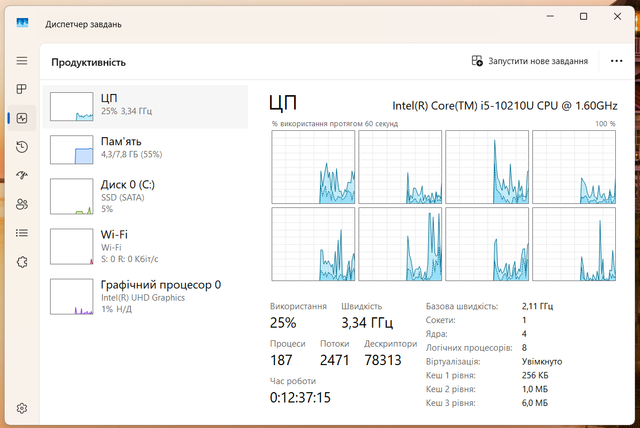Image resolution: width=640 pixels, height=428 pixels.
Task: Select the Performance page icon
Action: [x=22, y=118]
